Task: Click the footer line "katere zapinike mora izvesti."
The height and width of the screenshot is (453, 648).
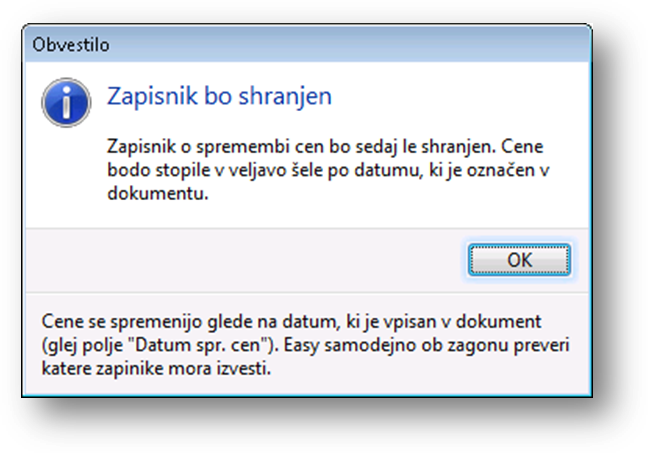Action: point(156,368)
